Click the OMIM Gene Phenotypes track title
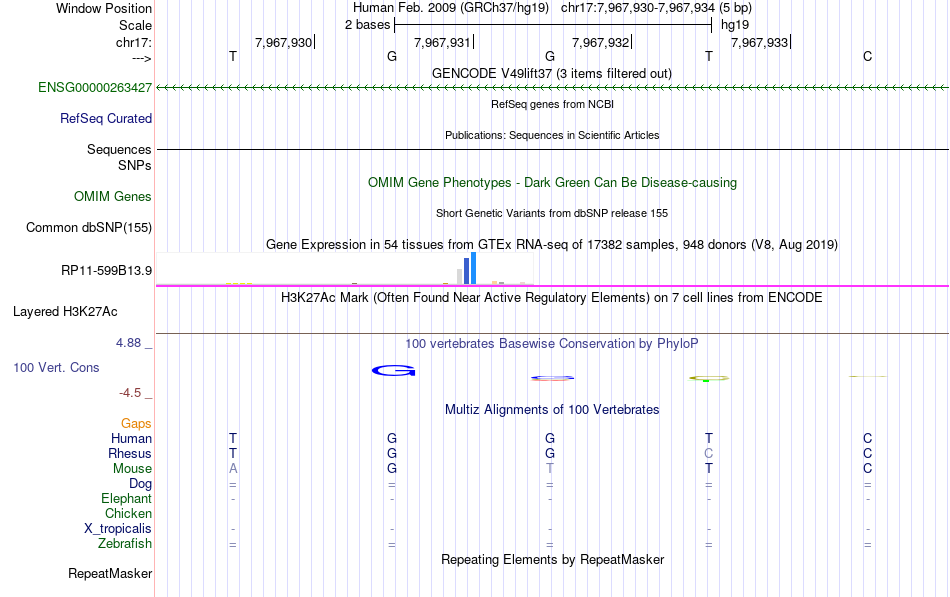The width and height of the screenshot is (950, 597). [x=553, y=183]
